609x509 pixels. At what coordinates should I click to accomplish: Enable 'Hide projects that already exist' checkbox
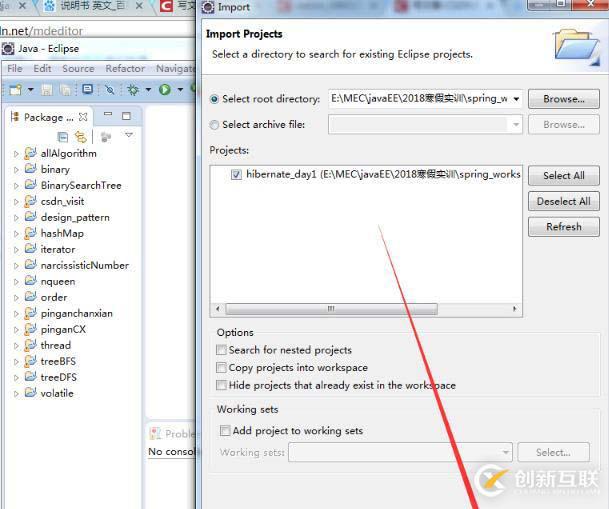[221, 385]
